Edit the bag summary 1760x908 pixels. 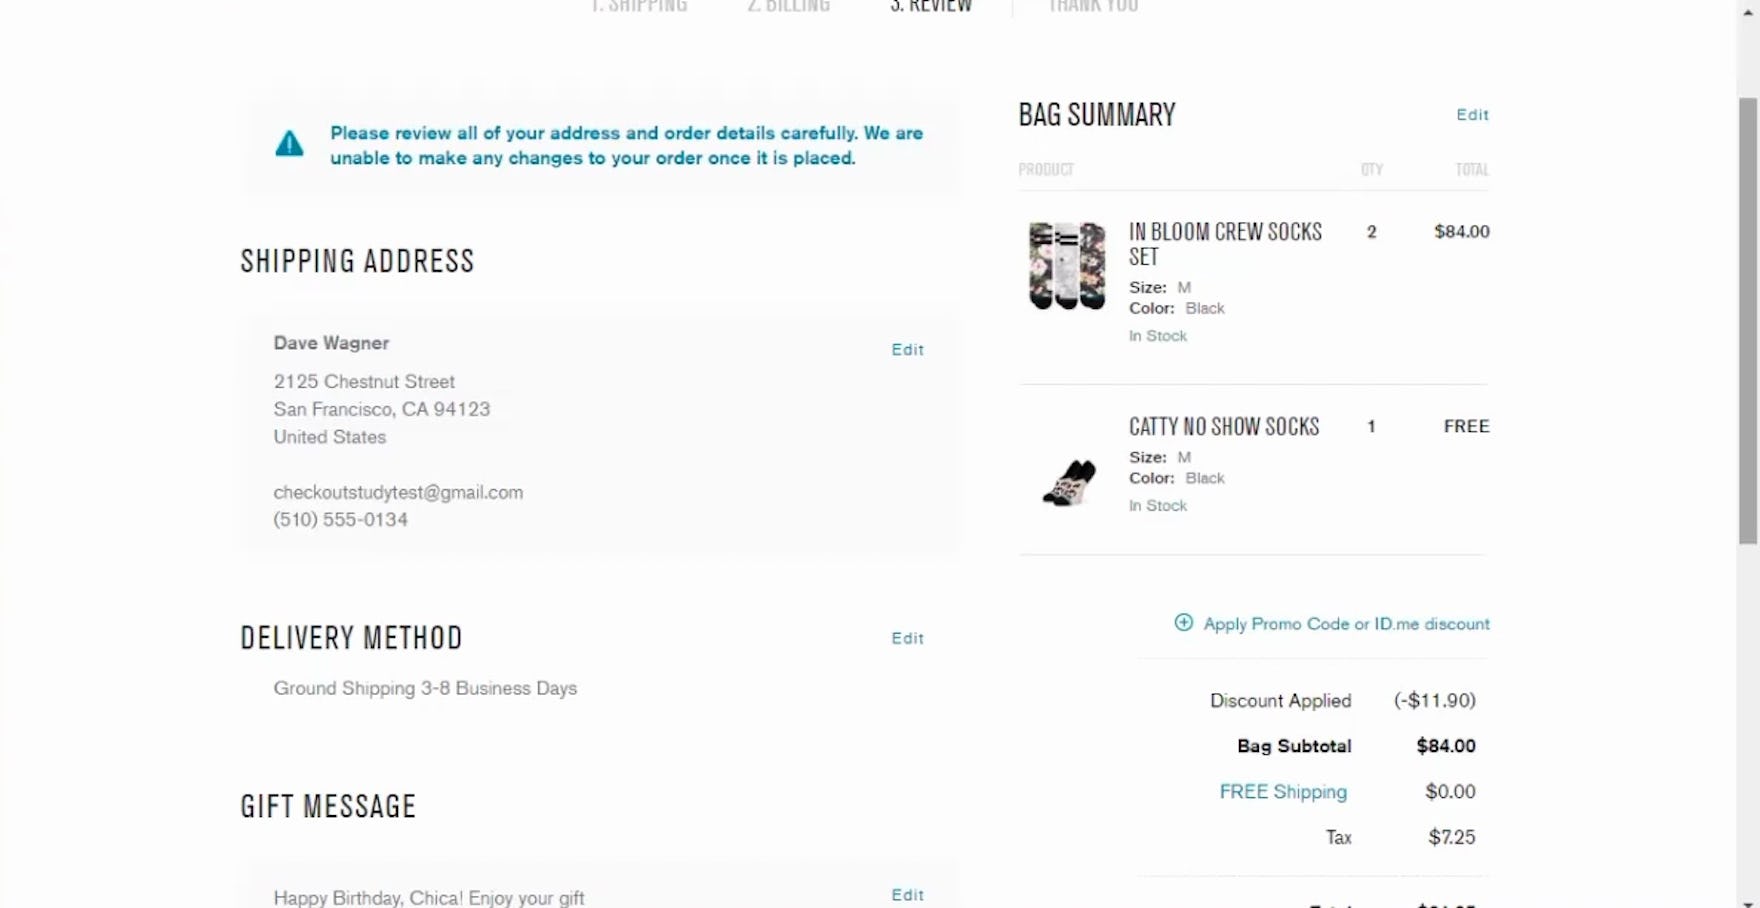click(x=1472, y=115)
